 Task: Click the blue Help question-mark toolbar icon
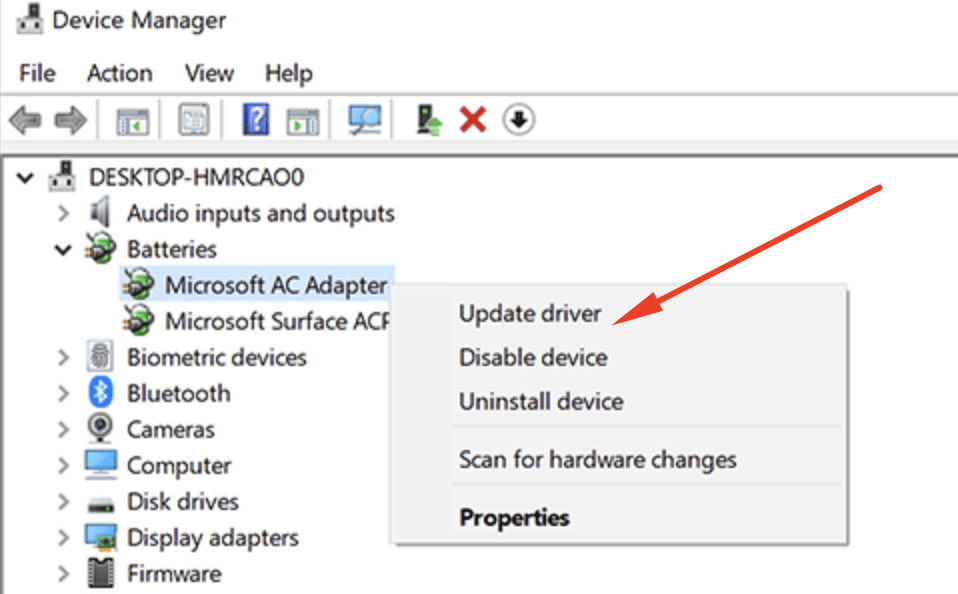coord(256,121)
